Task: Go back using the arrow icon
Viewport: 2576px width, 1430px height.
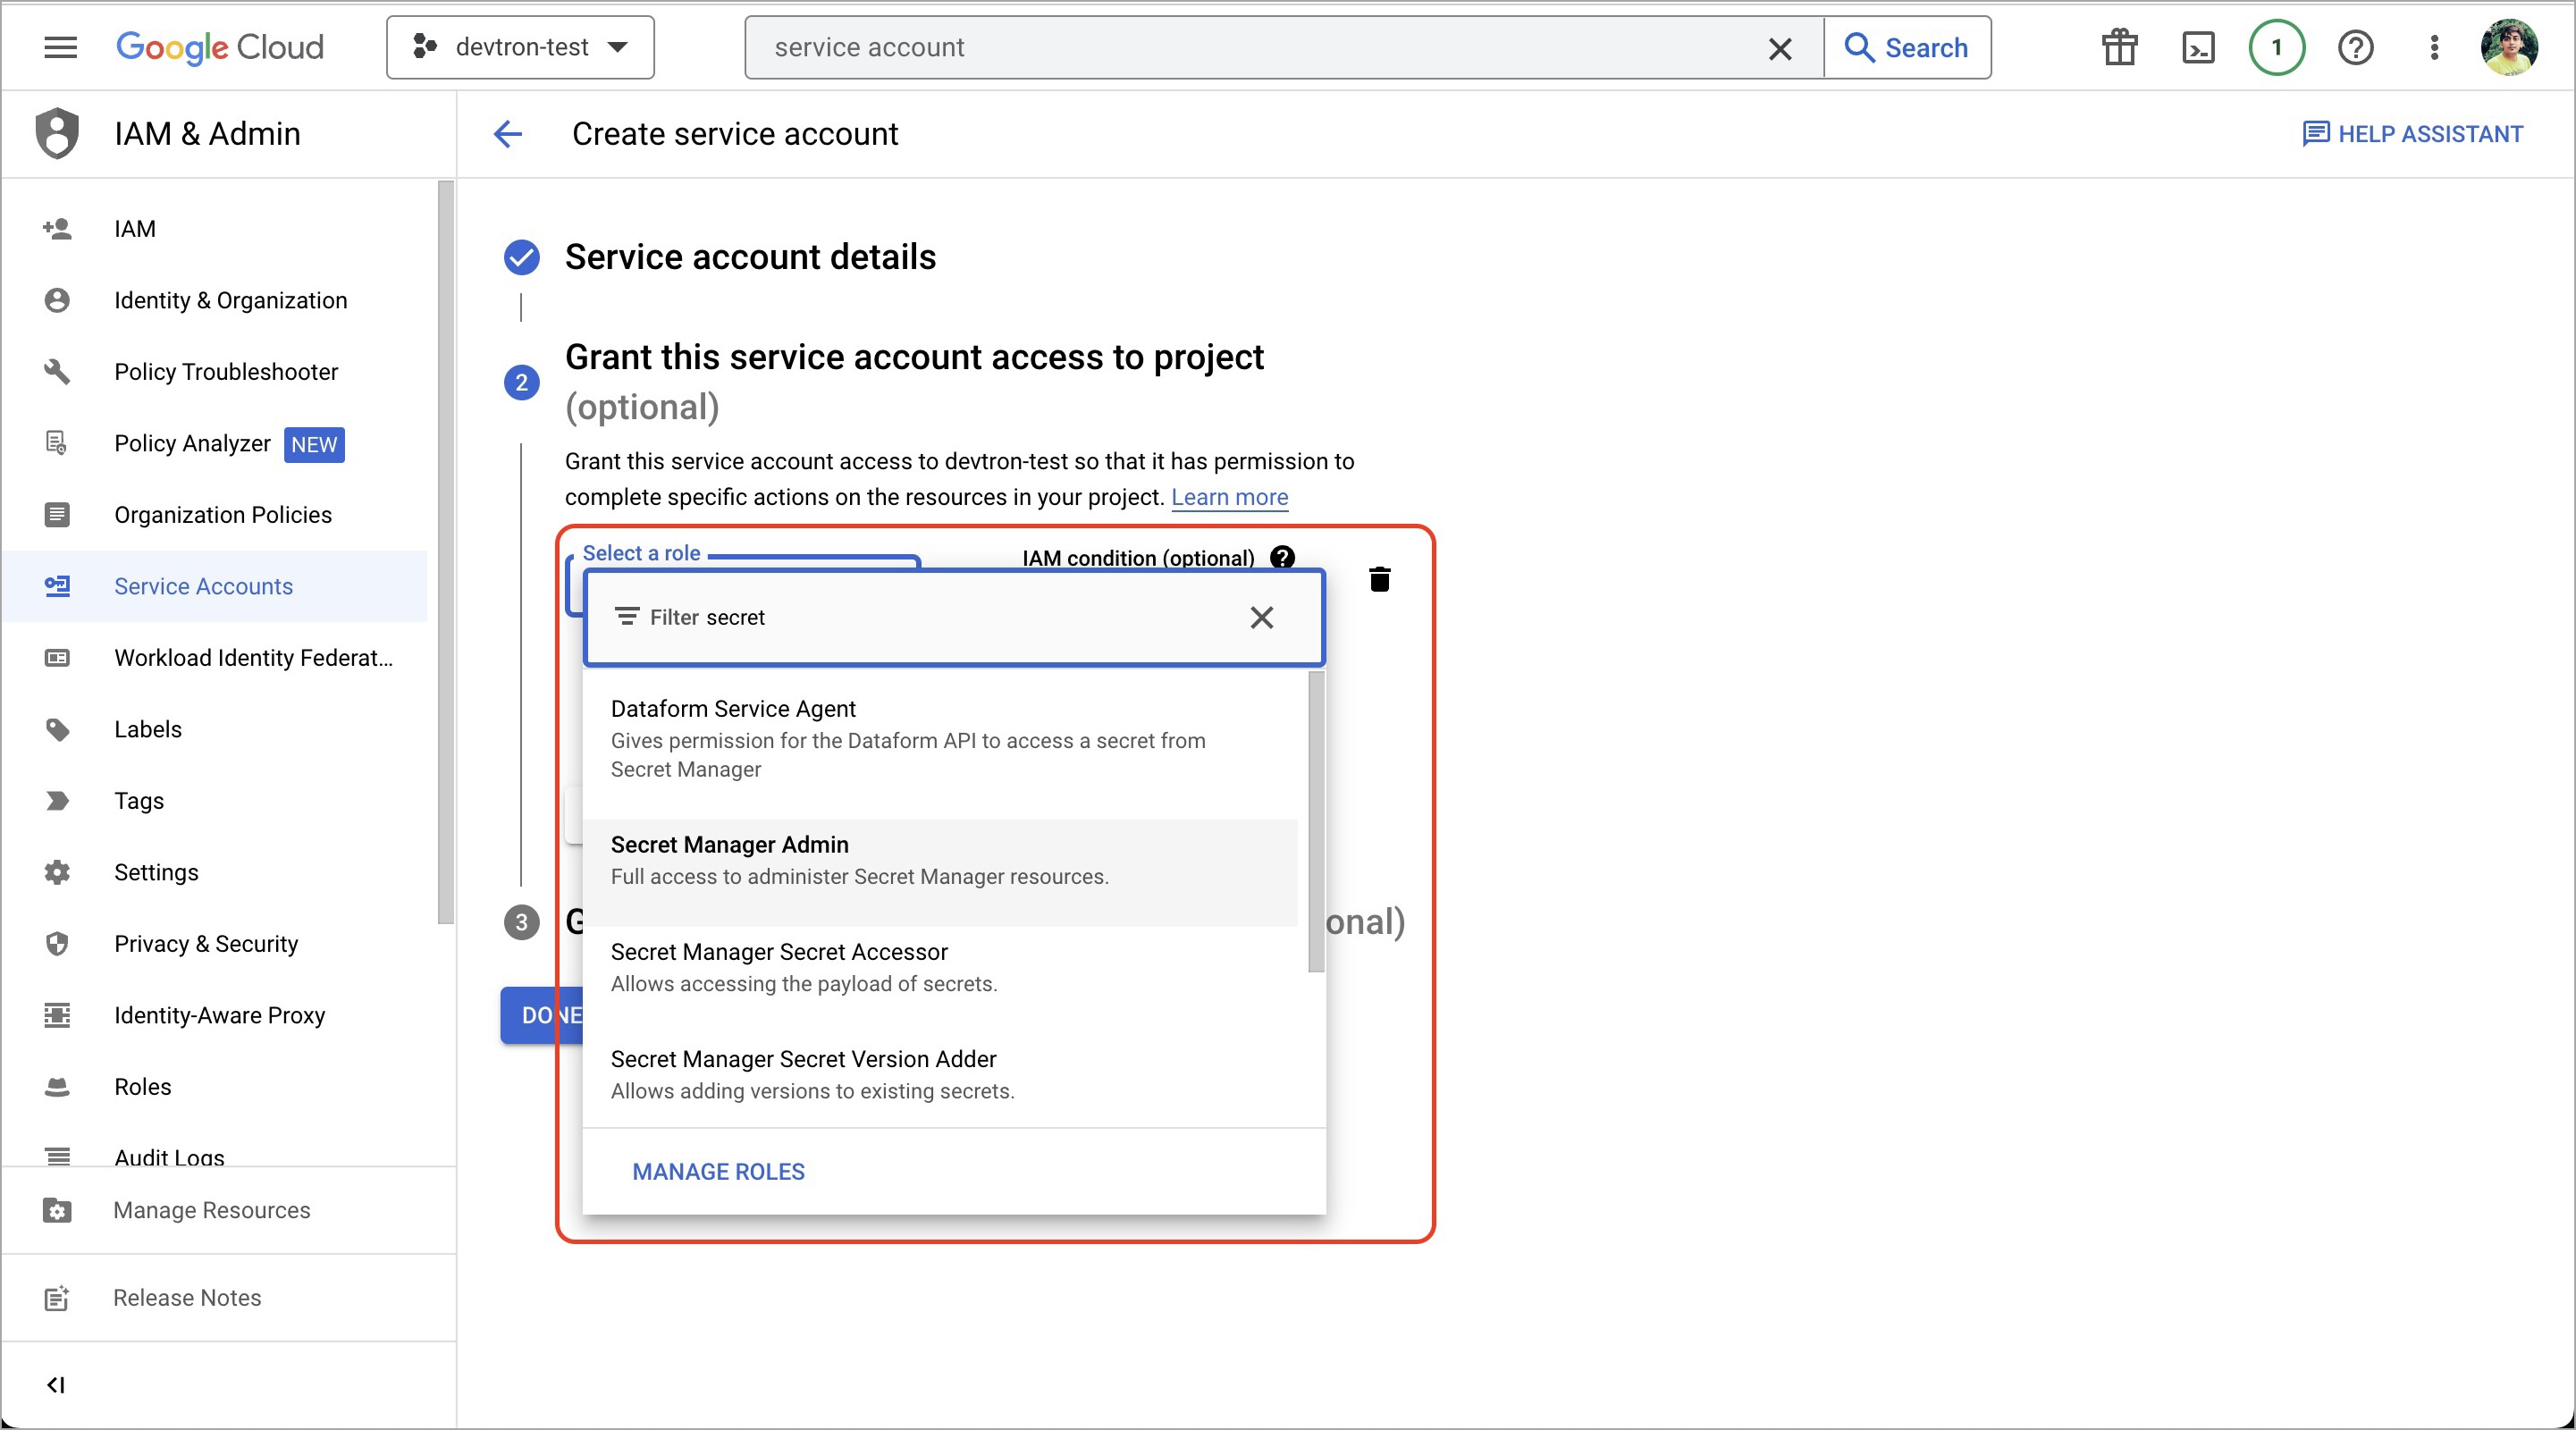Action: pyautogui.click(x=508, y=134)
